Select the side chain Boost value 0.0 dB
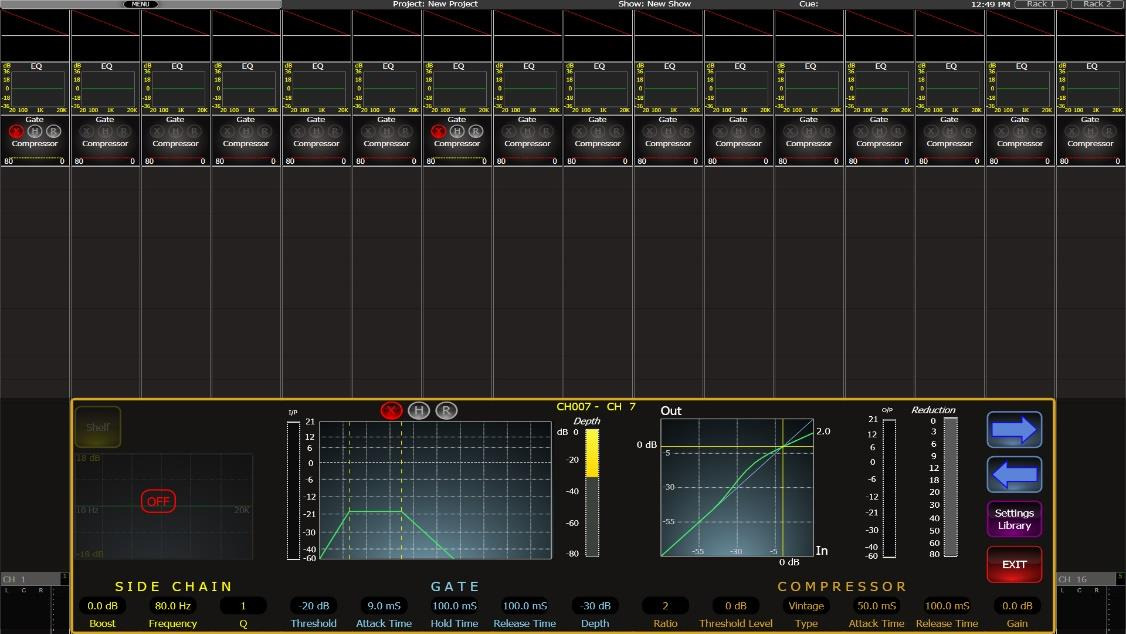Image resolution: width=1126 pixels, height=634 pixels. (x=103, y=606)
